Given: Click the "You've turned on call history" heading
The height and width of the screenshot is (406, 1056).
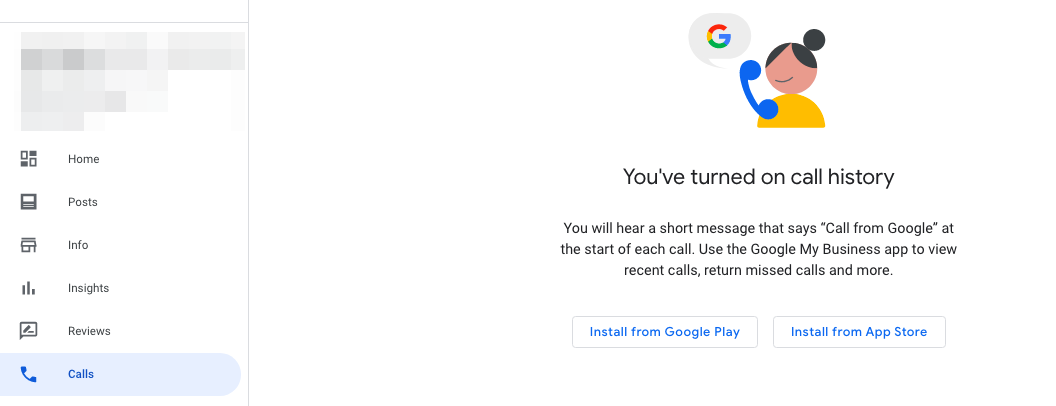Looking at the screenshot, I should [758, 178].
